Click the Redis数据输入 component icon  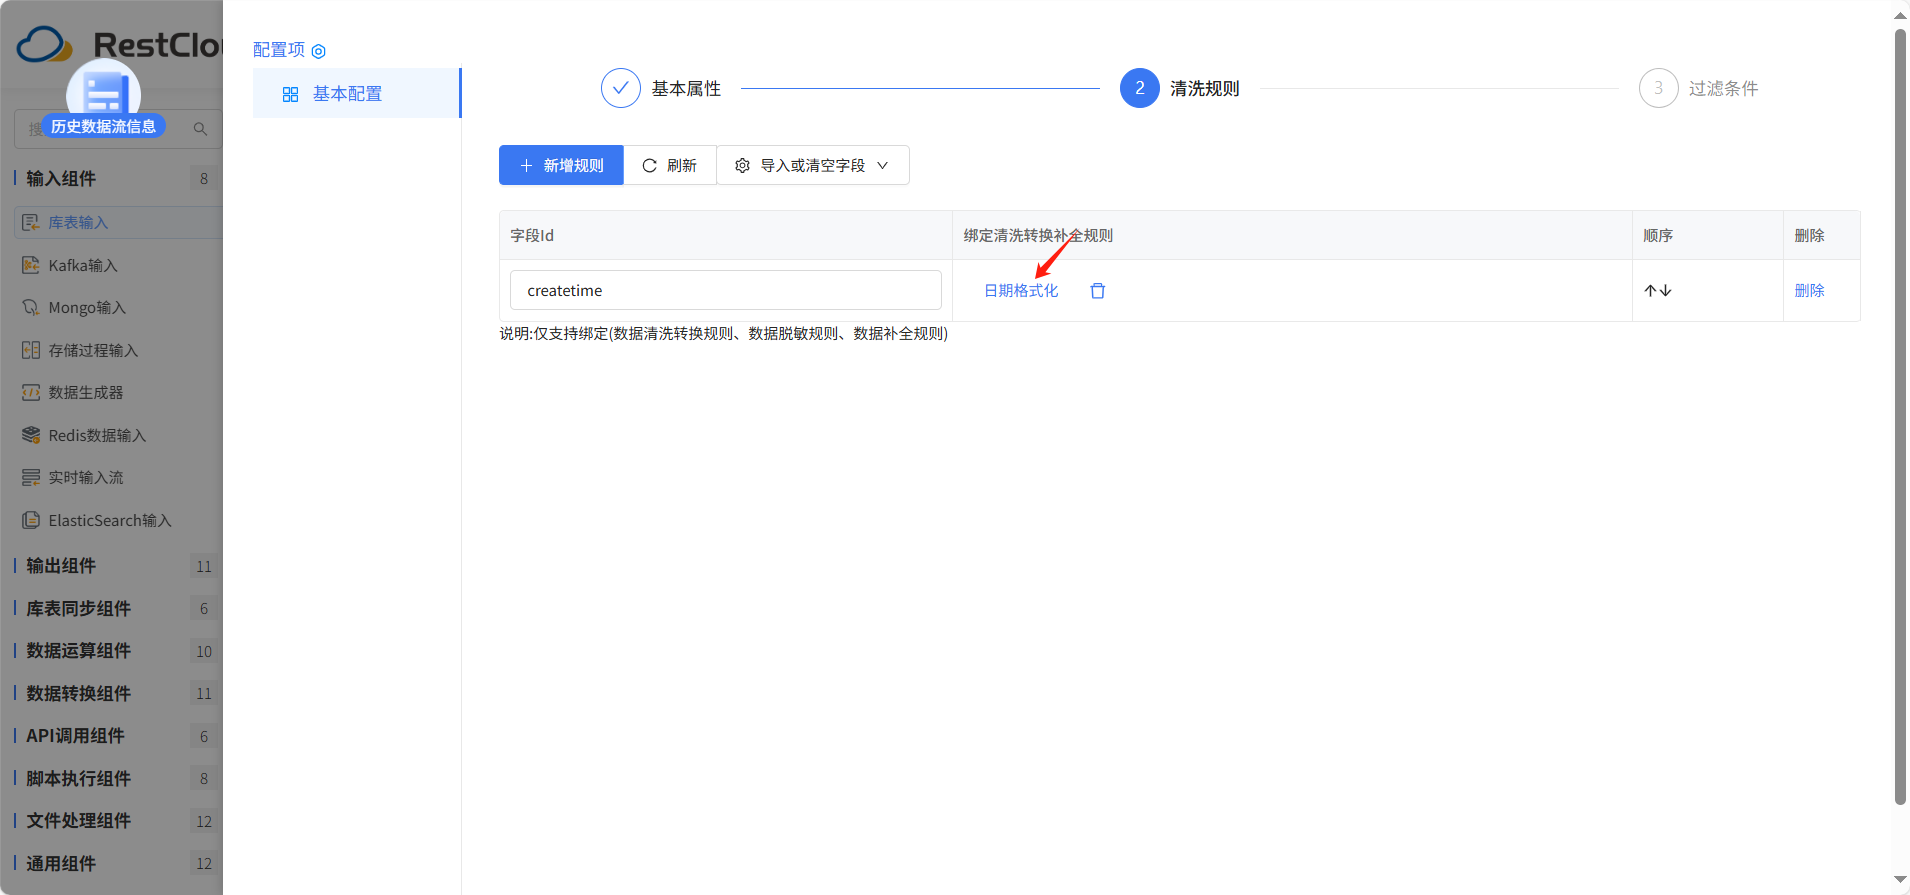click(31, 435)
